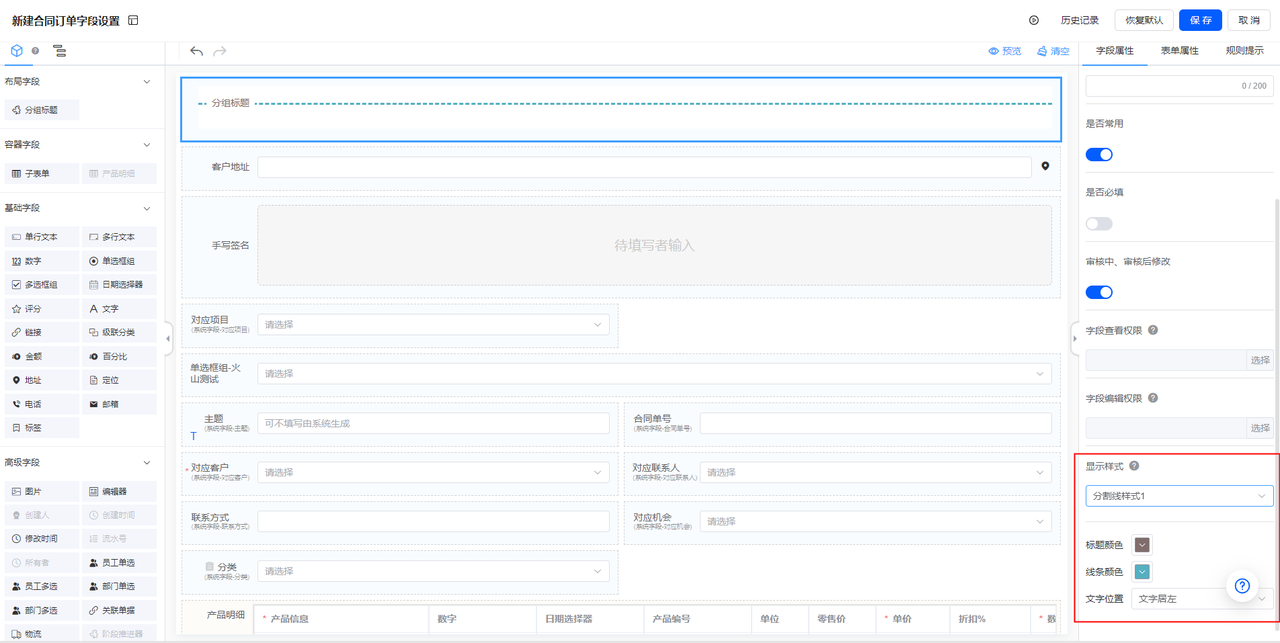Click the location pin icon beside 客户地址
Image resolution: width=1280 pixels, height=643 pixels.
tap(1045, 167)
